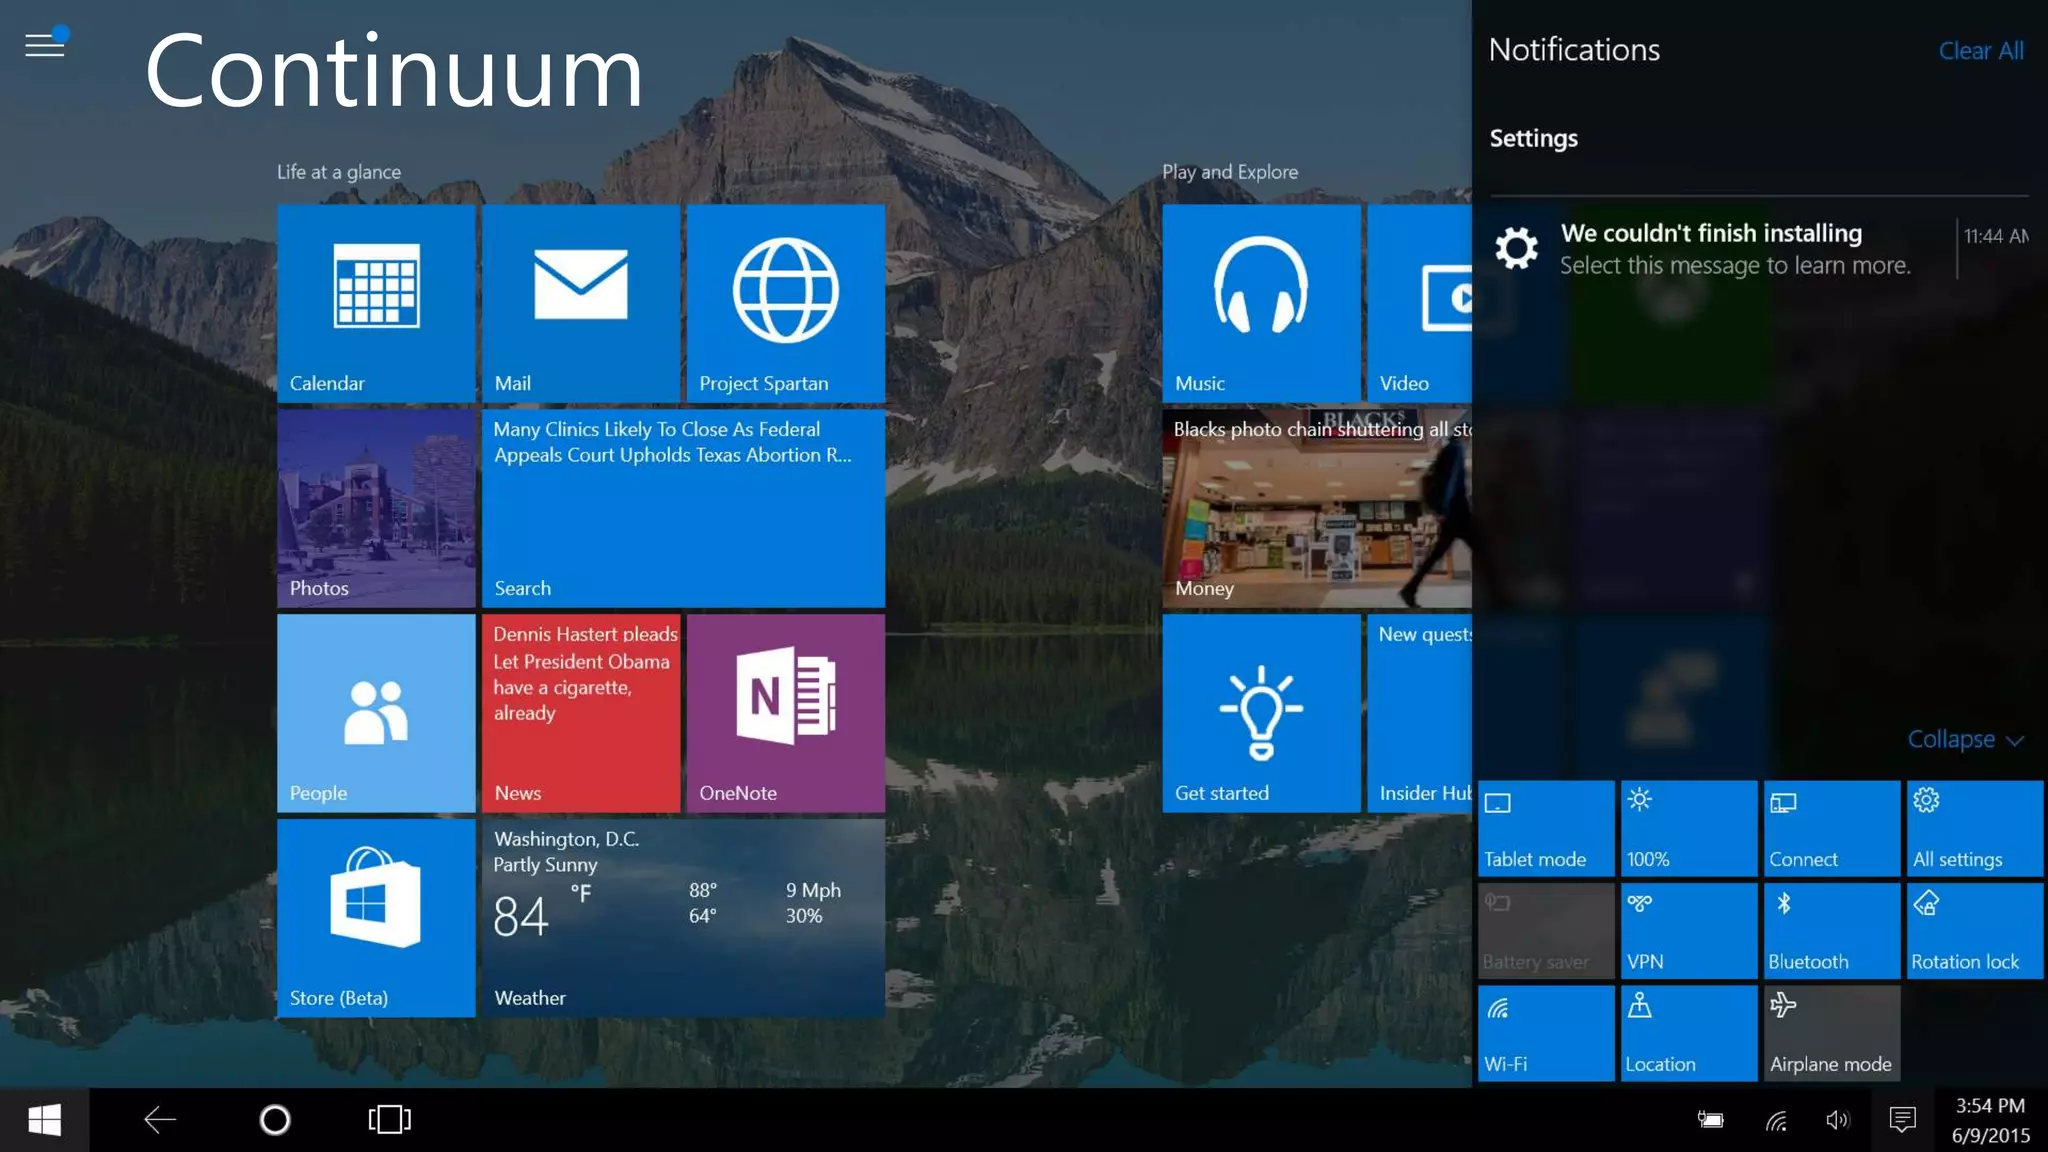This screenshot has width=2048, height=1152.
Task: Open the Music tile
Action: point(1261,303)
